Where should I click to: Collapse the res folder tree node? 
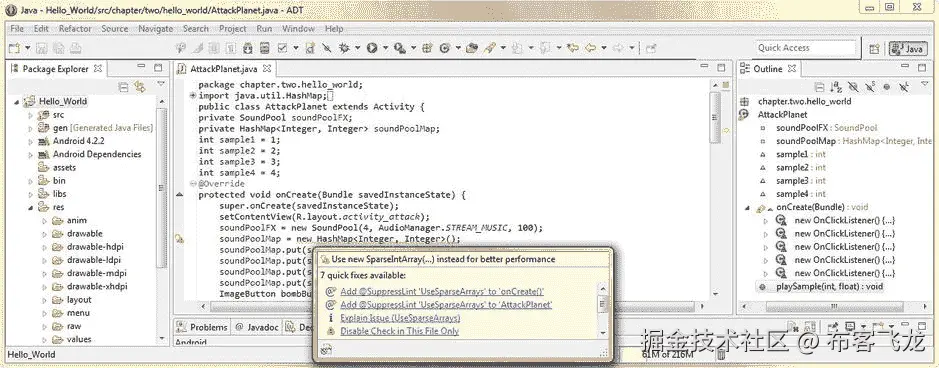point(31,207)
